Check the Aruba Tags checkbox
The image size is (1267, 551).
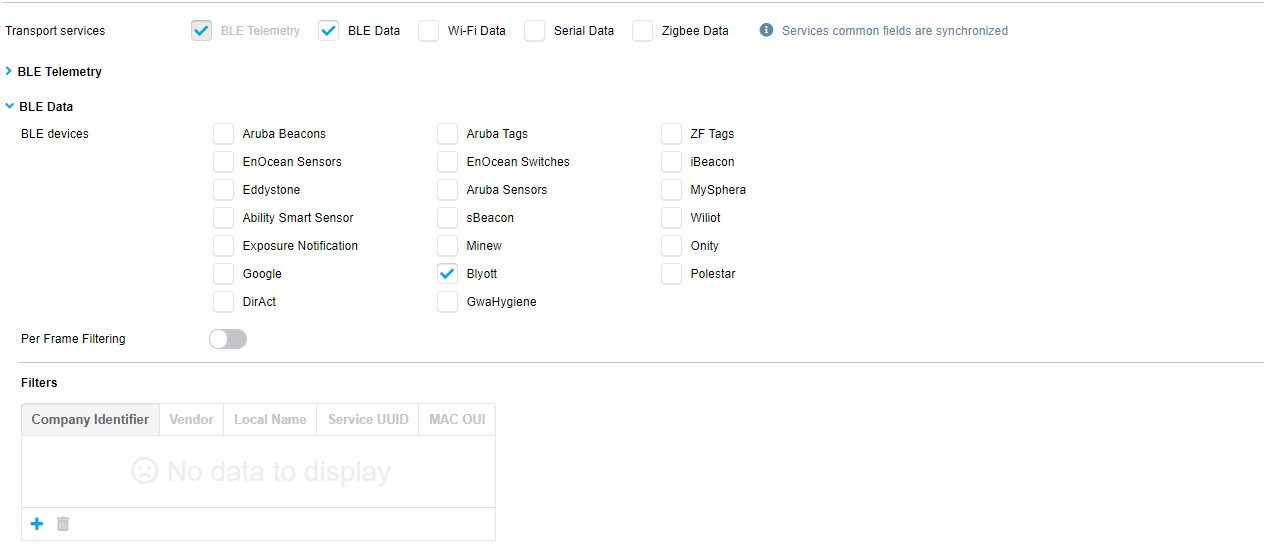[x=448, y=134]
